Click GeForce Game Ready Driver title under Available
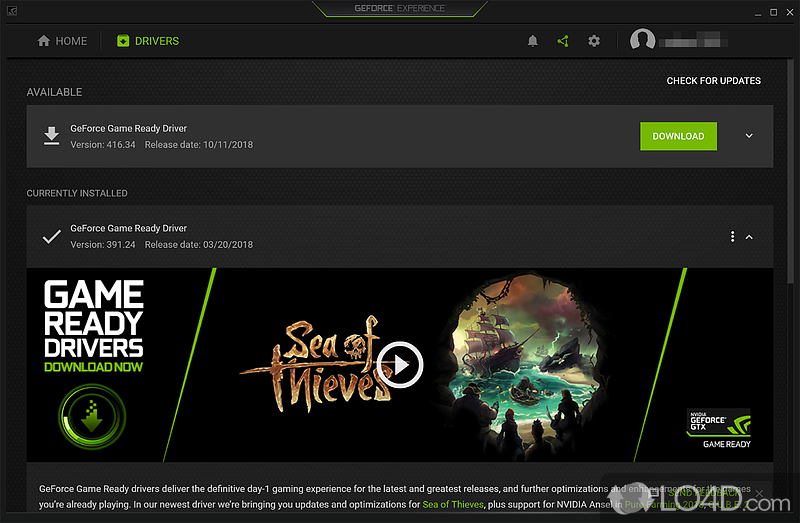 129,129
